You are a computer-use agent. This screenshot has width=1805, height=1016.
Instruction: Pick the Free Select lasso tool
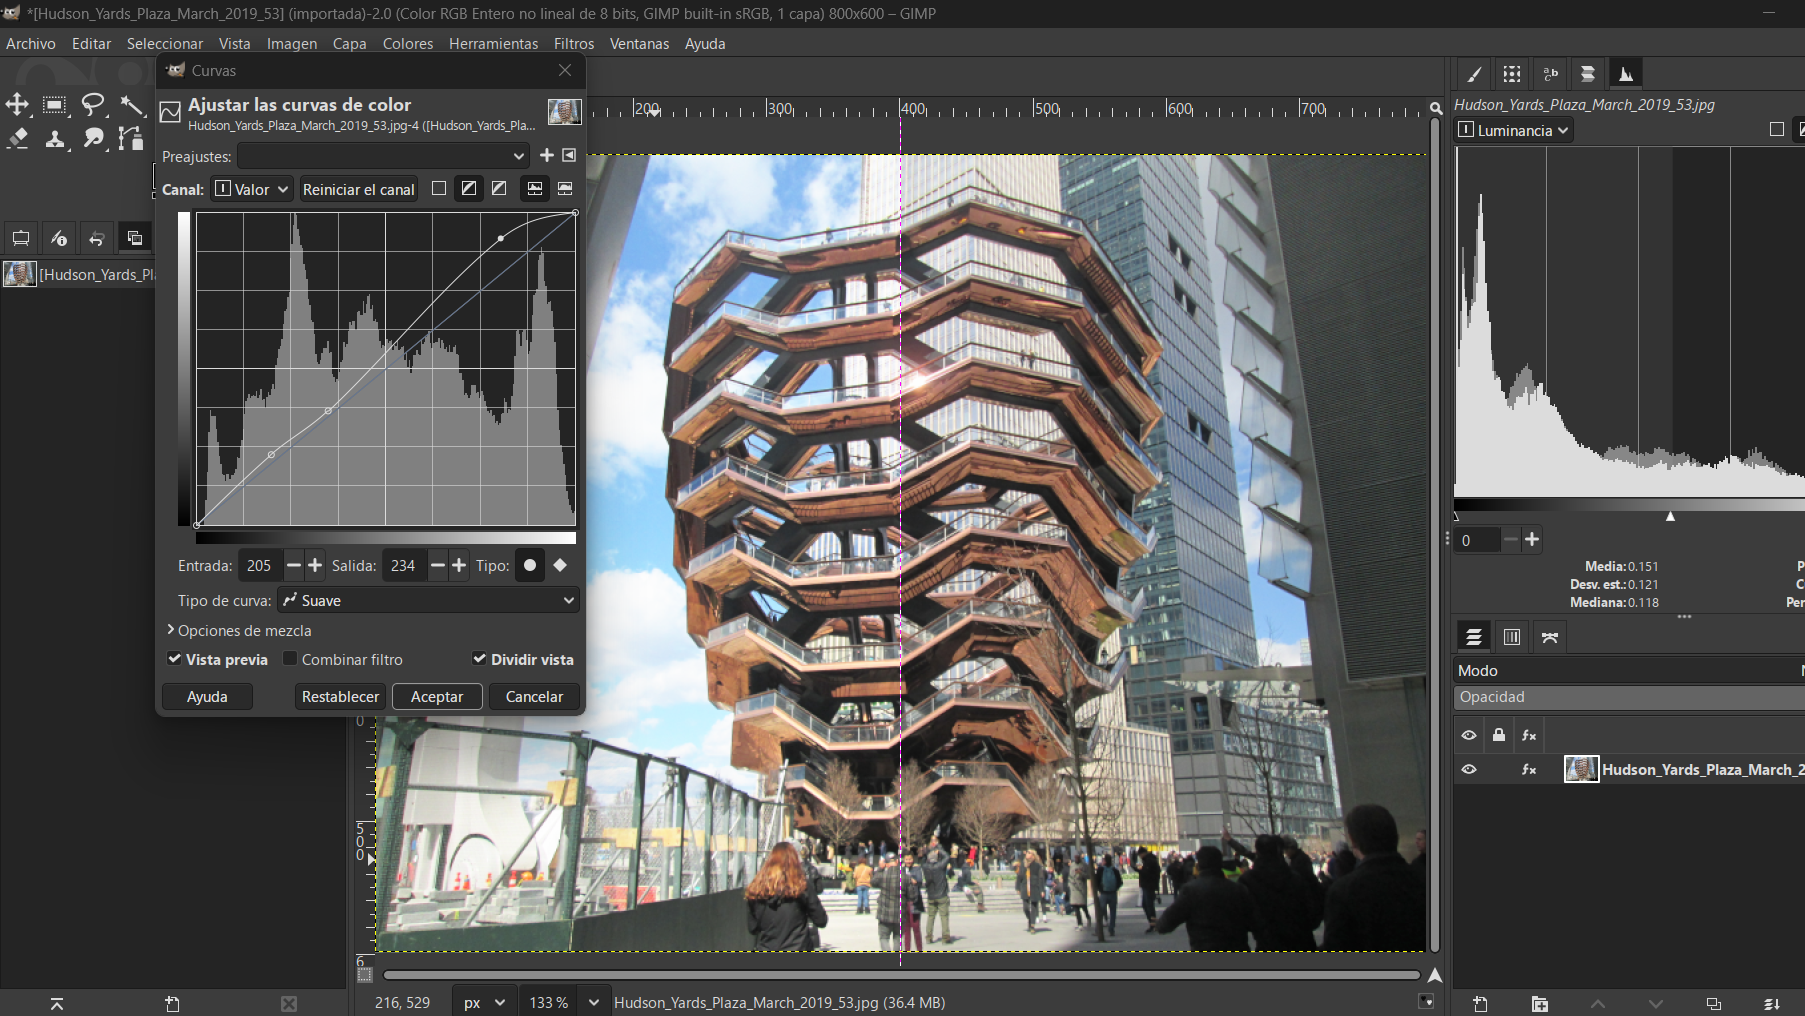pos(93,105)
